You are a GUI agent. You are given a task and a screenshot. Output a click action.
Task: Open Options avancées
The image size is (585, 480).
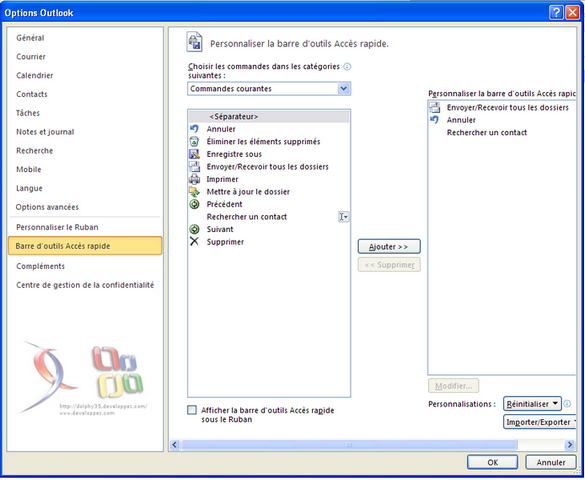[47, 207]
